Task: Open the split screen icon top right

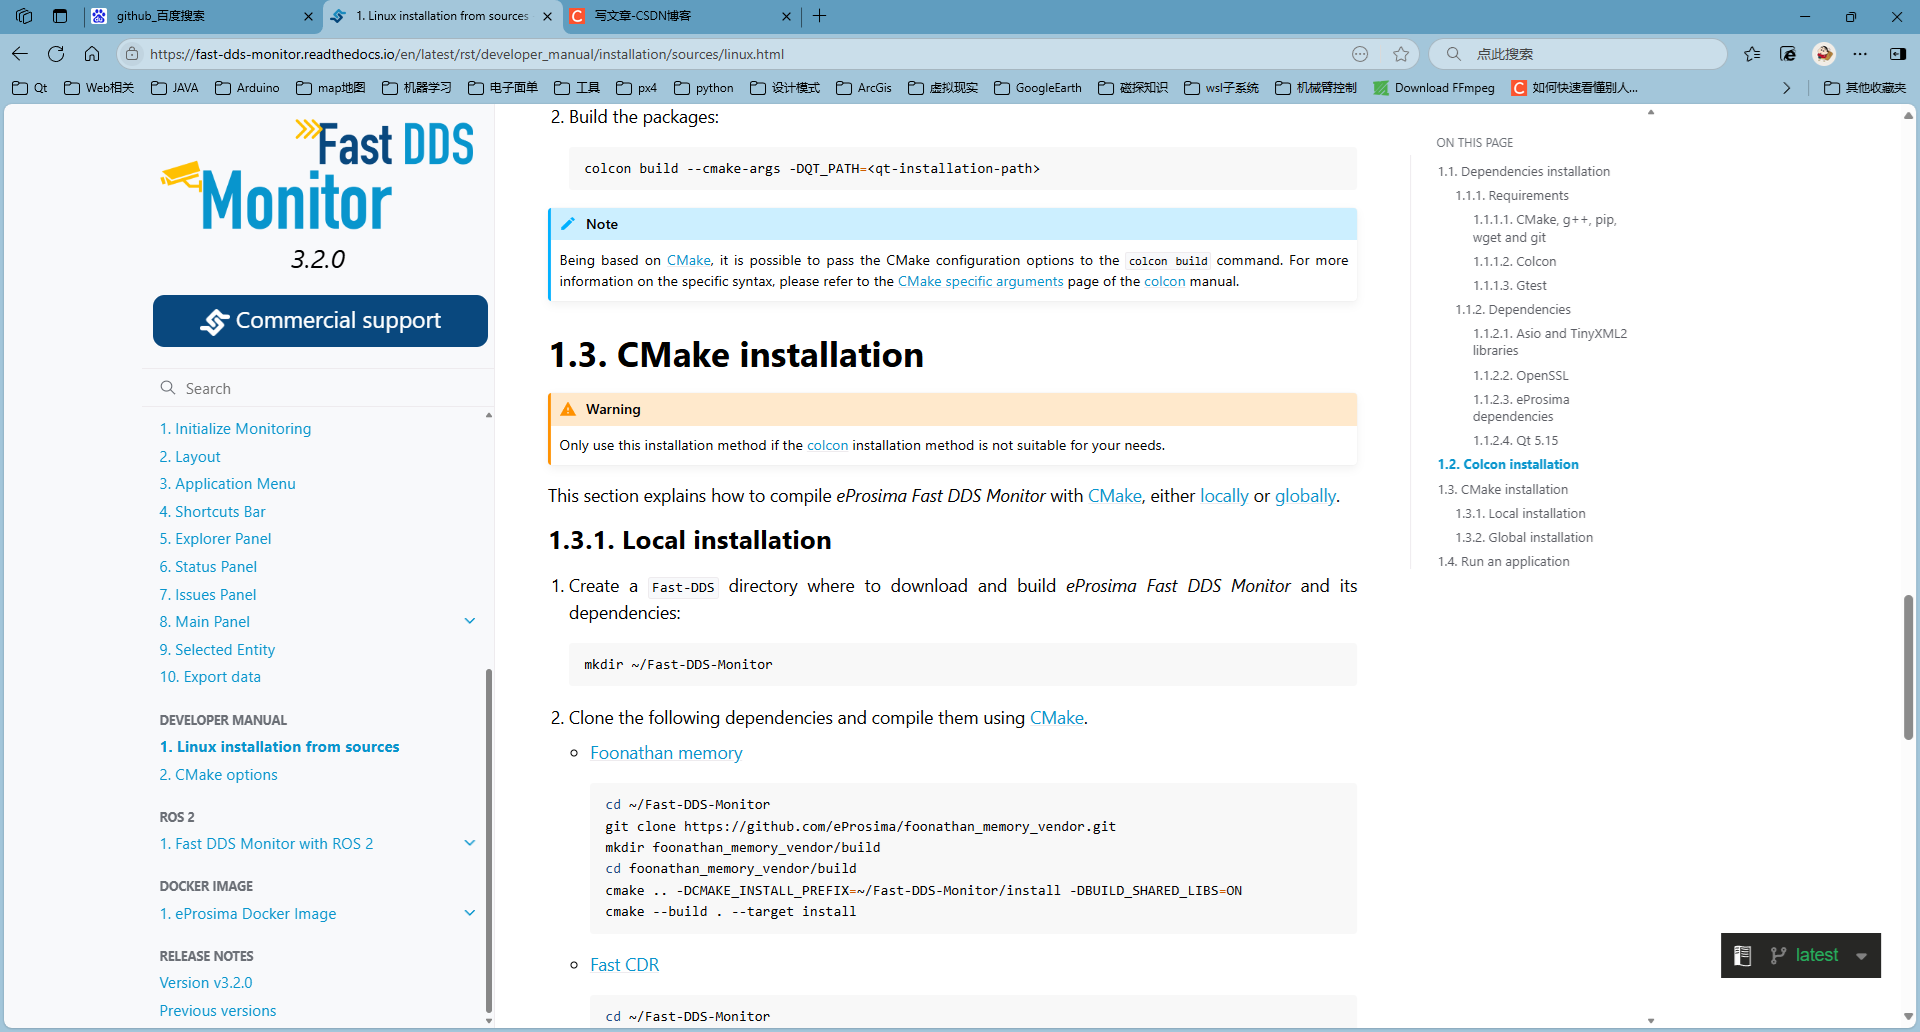Action: [1899, 54]
